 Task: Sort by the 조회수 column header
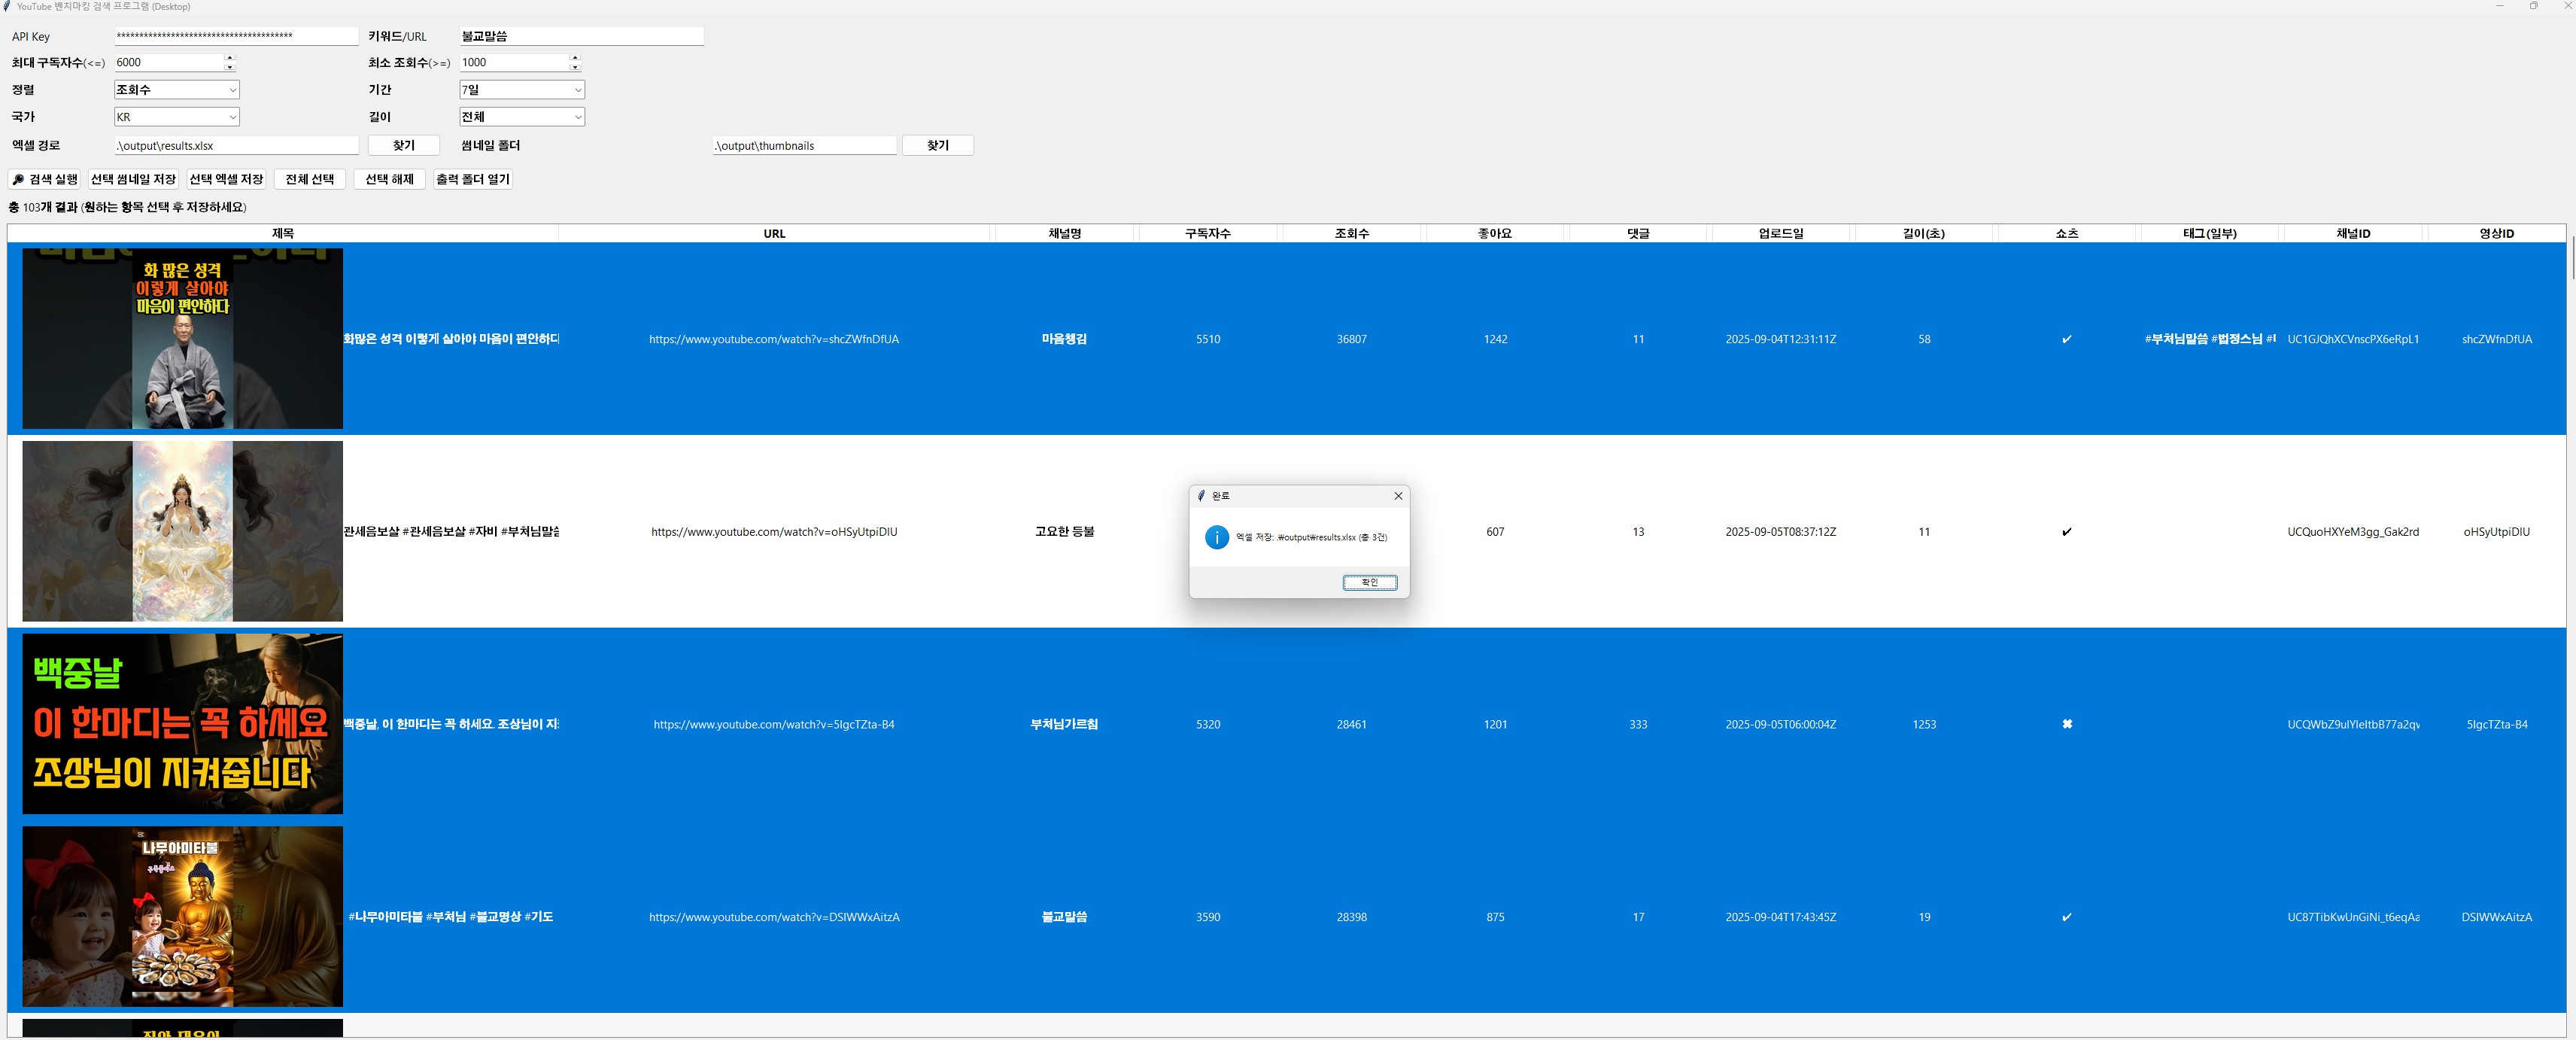coord(1351,233)
